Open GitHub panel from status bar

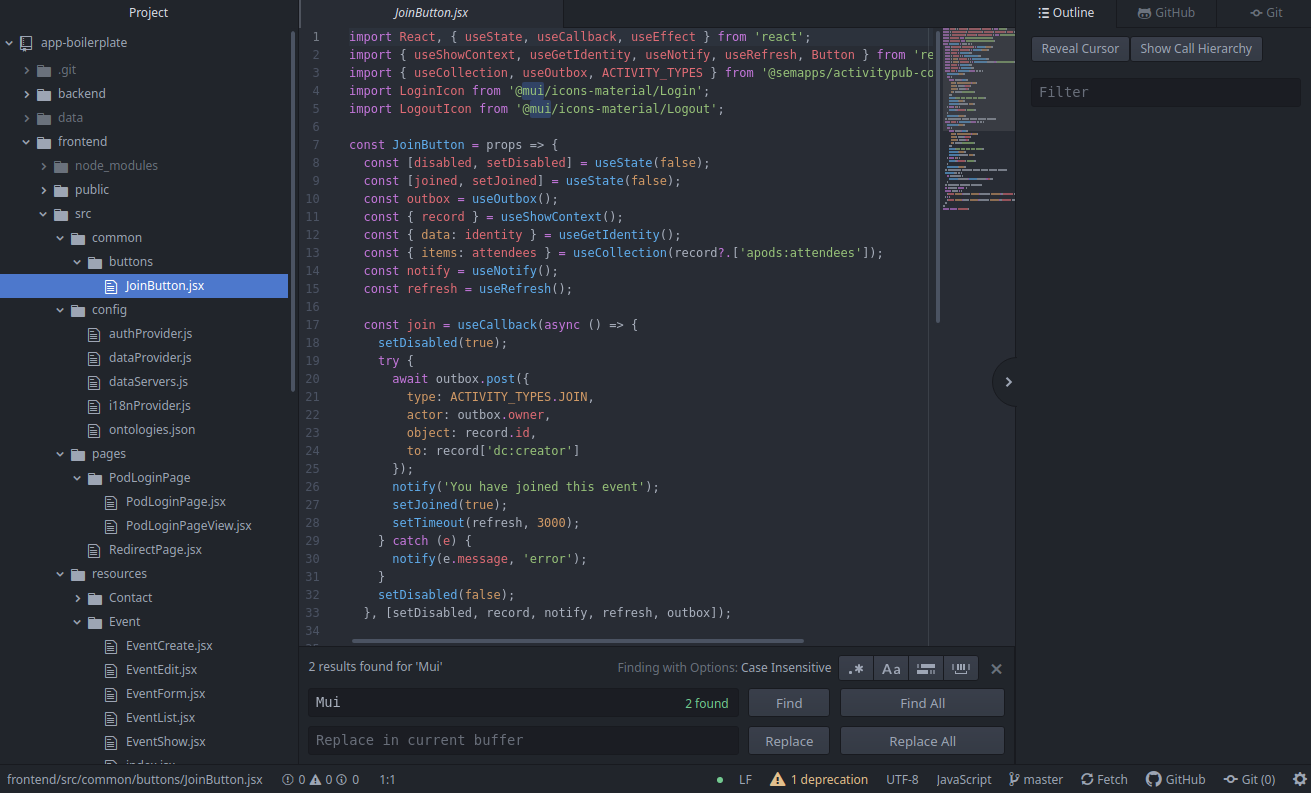point(1175,780)
